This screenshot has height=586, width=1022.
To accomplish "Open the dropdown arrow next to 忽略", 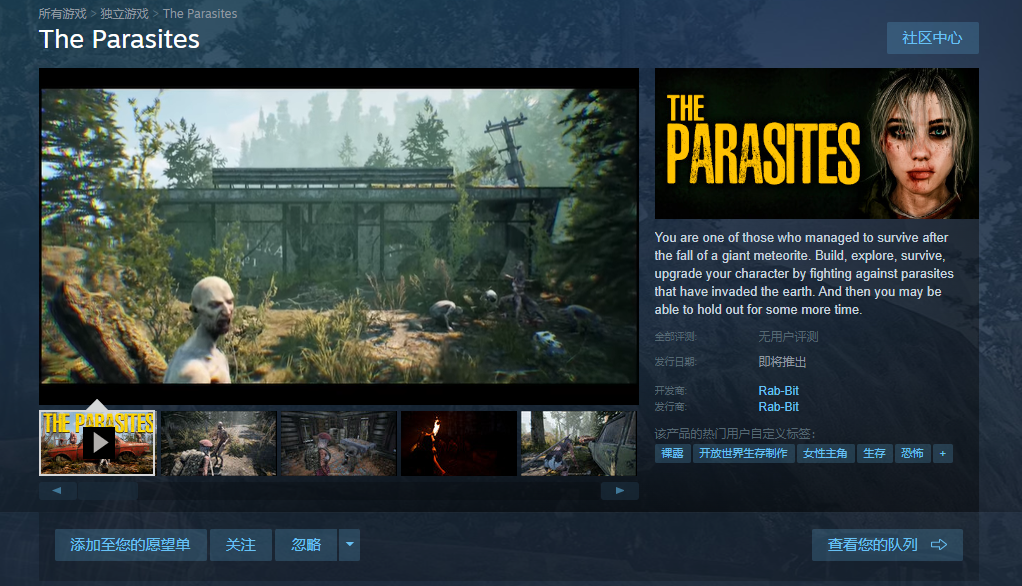I will point(349,545).
